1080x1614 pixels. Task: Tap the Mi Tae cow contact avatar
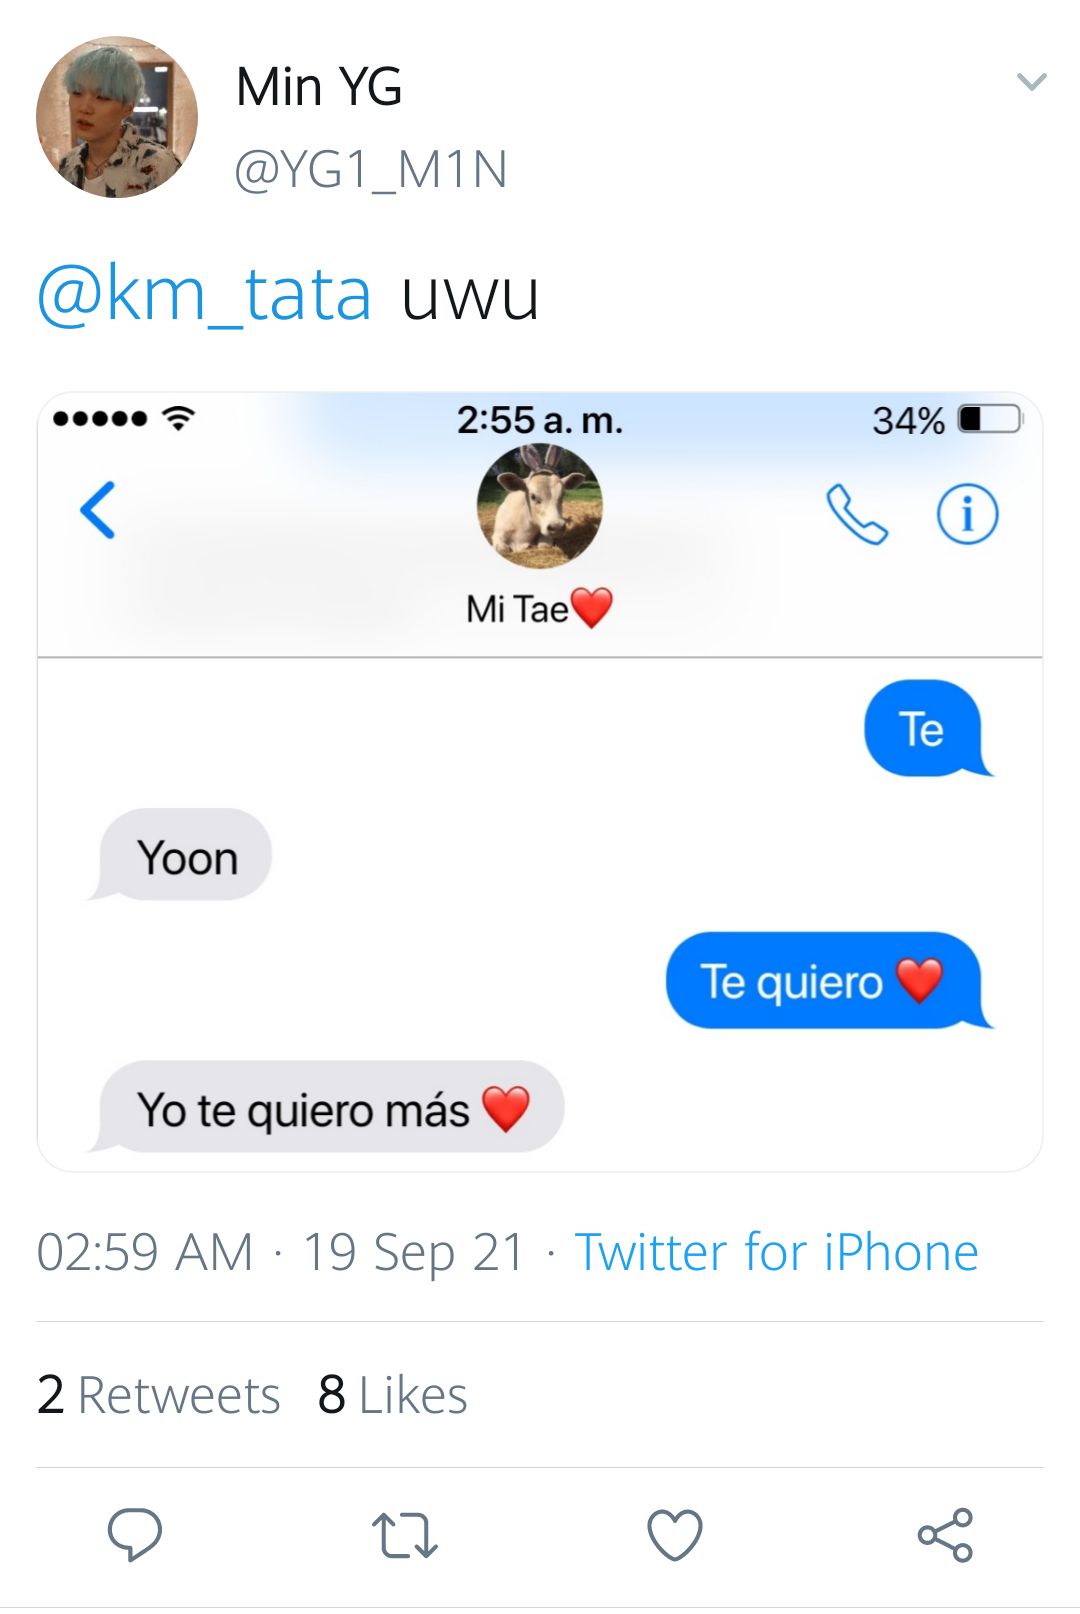point(540,506)
